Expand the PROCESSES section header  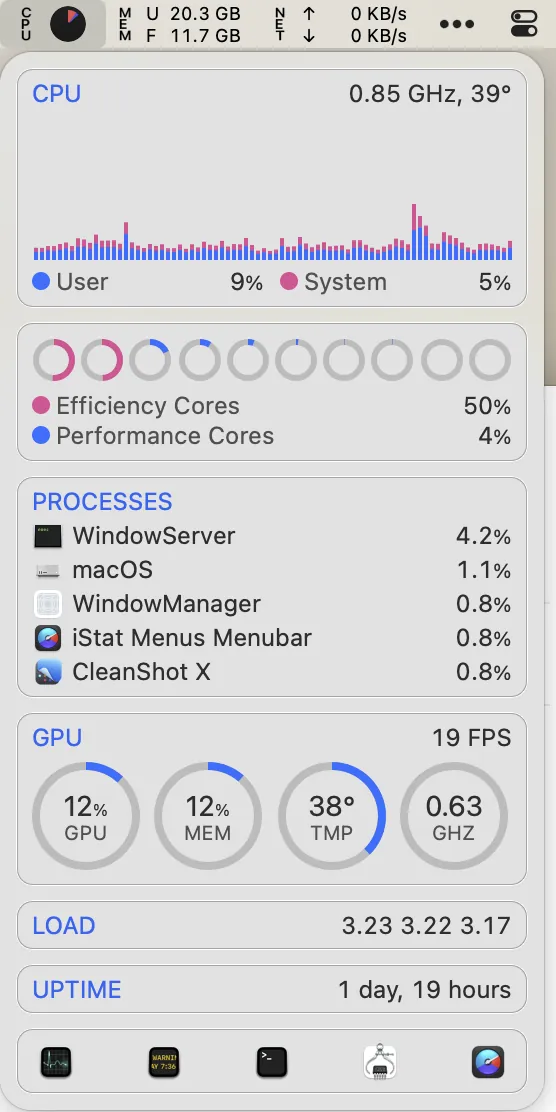(x=102, y=501)
